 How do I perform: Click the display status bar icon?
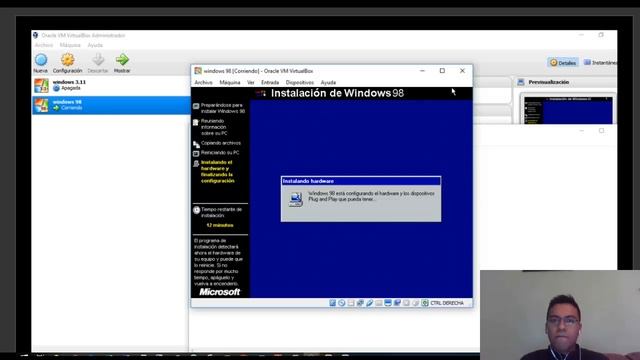(388, 303)
